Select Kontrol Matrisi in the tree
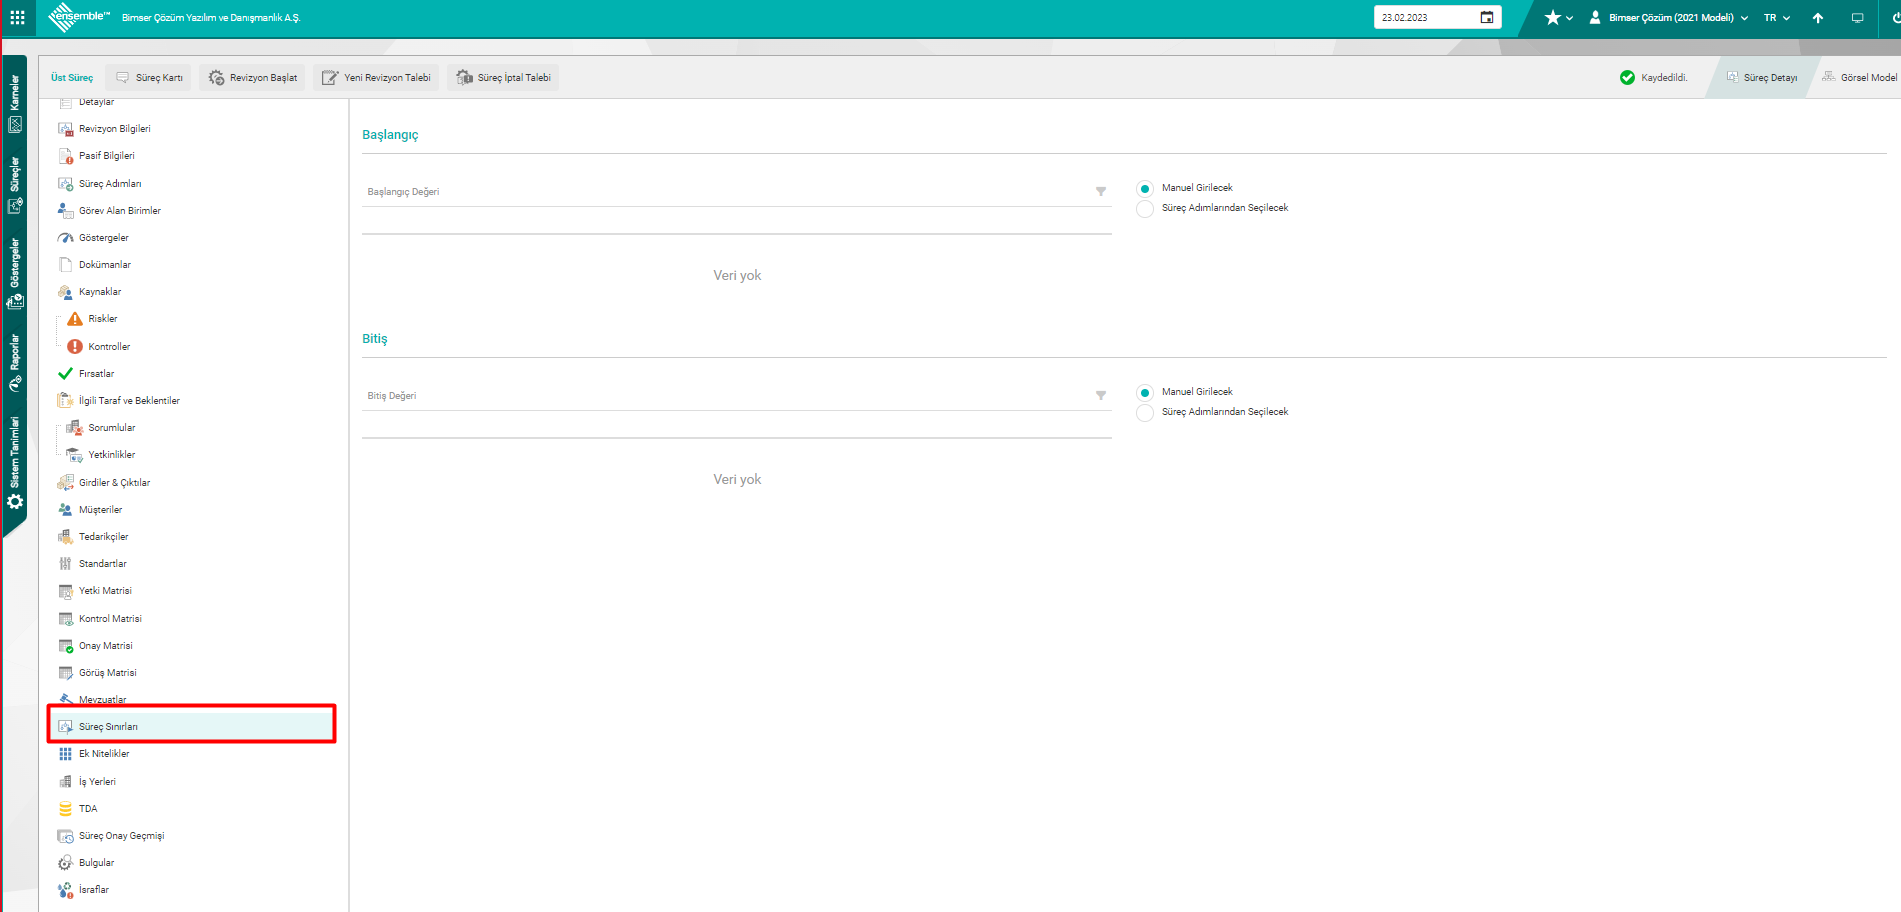The width and height of the screenshot is (1901, 912). click(x=110, y=619)
